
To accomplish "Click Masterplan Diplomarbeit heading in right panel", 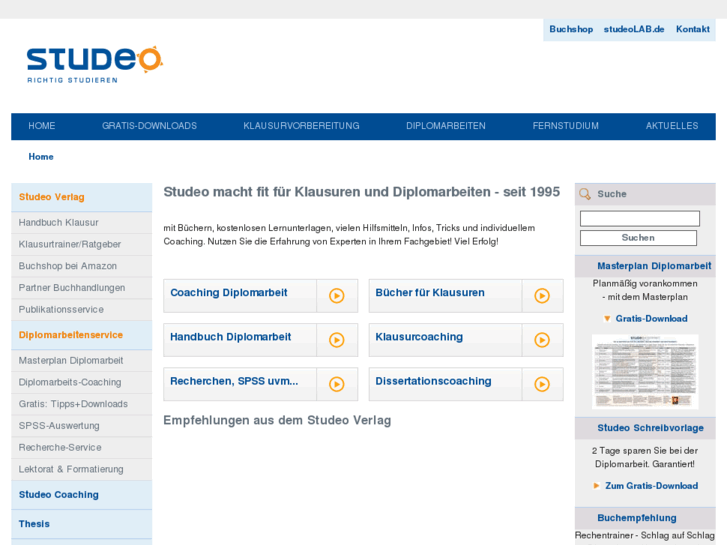I will pos(654,266).
